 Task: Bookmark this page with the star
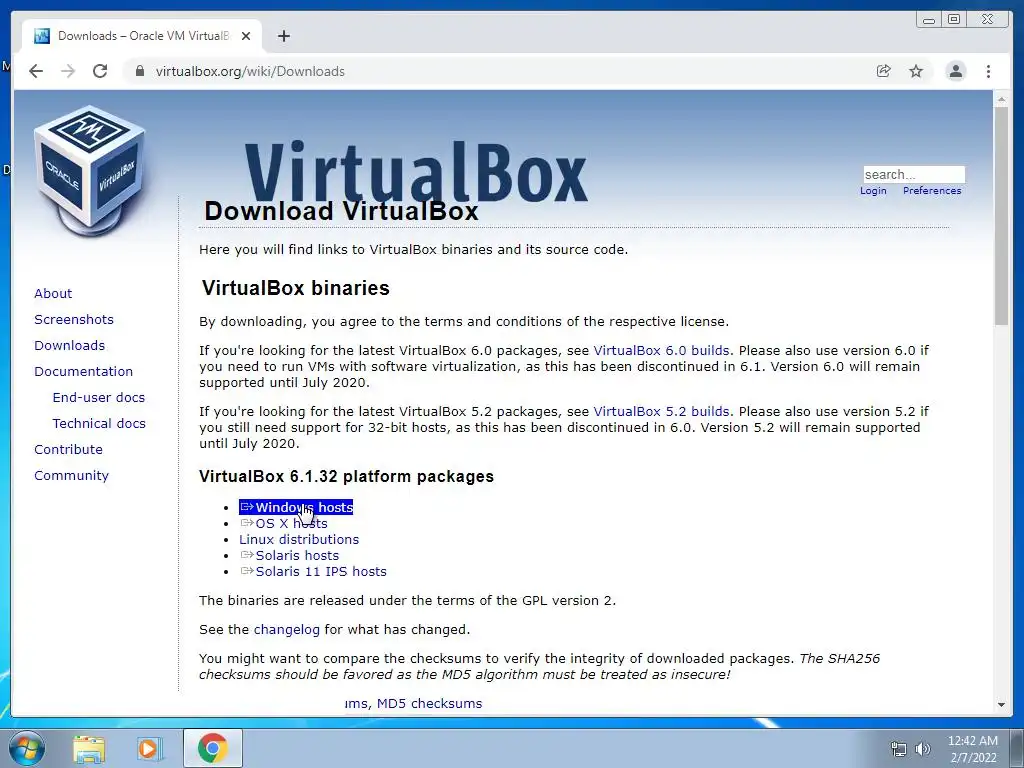[x=916, y=71]
